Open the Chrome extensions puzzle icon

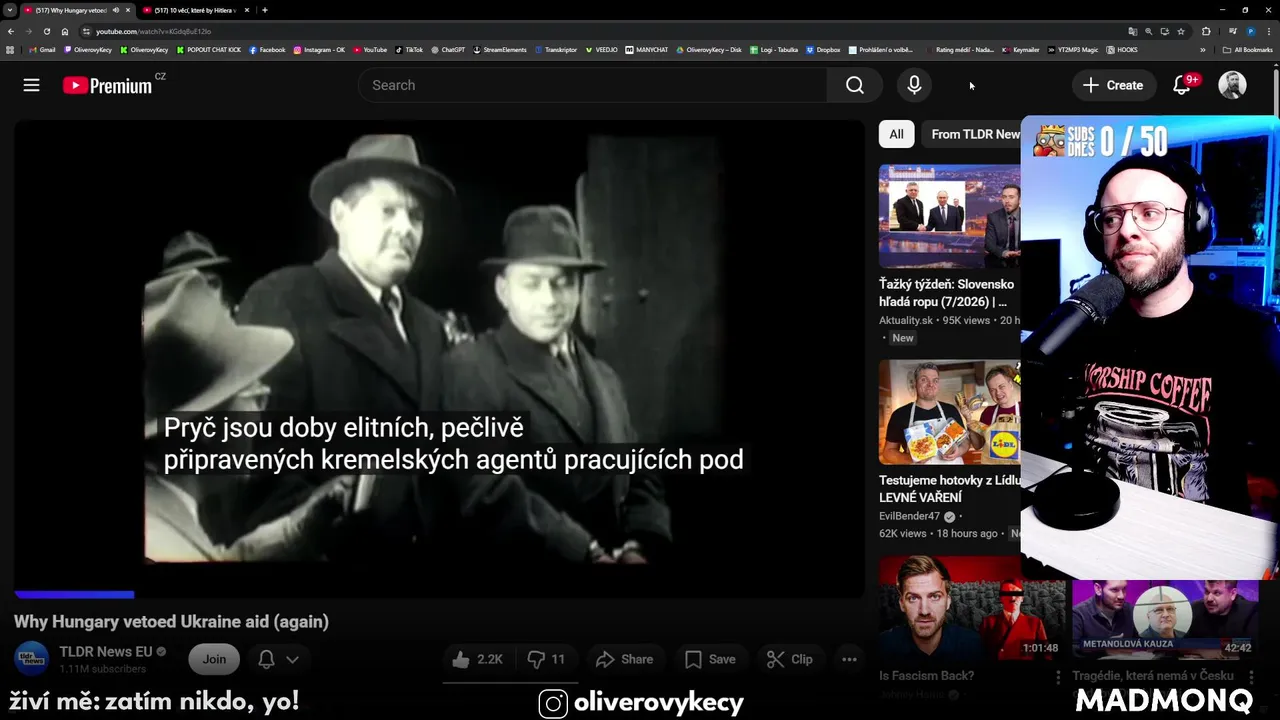[x=1206, y=31]
